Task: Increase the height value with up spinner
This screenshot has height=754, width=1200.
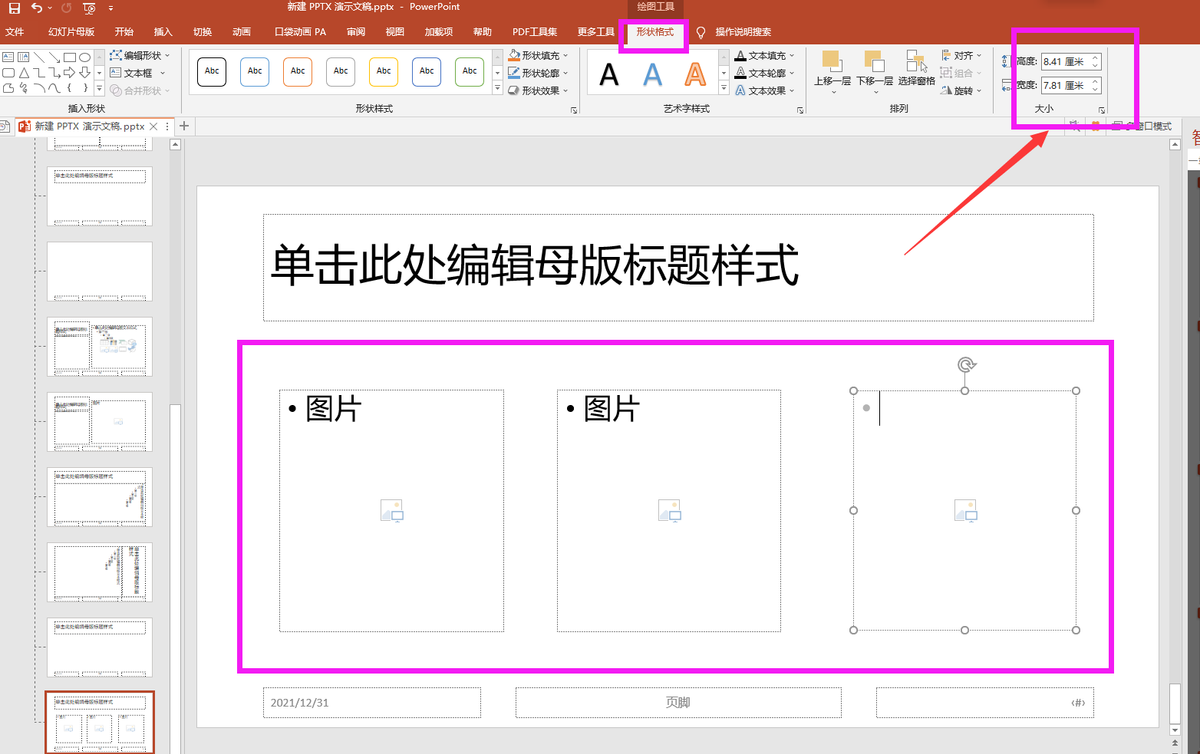Action: [1096, 58]
